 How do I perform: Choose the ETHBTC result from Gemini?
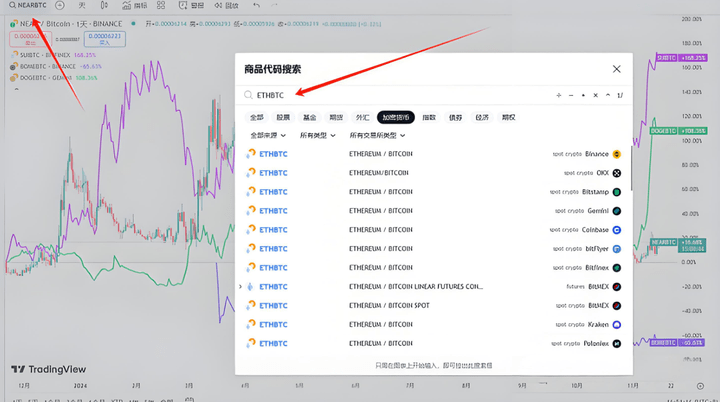point(433,210)
